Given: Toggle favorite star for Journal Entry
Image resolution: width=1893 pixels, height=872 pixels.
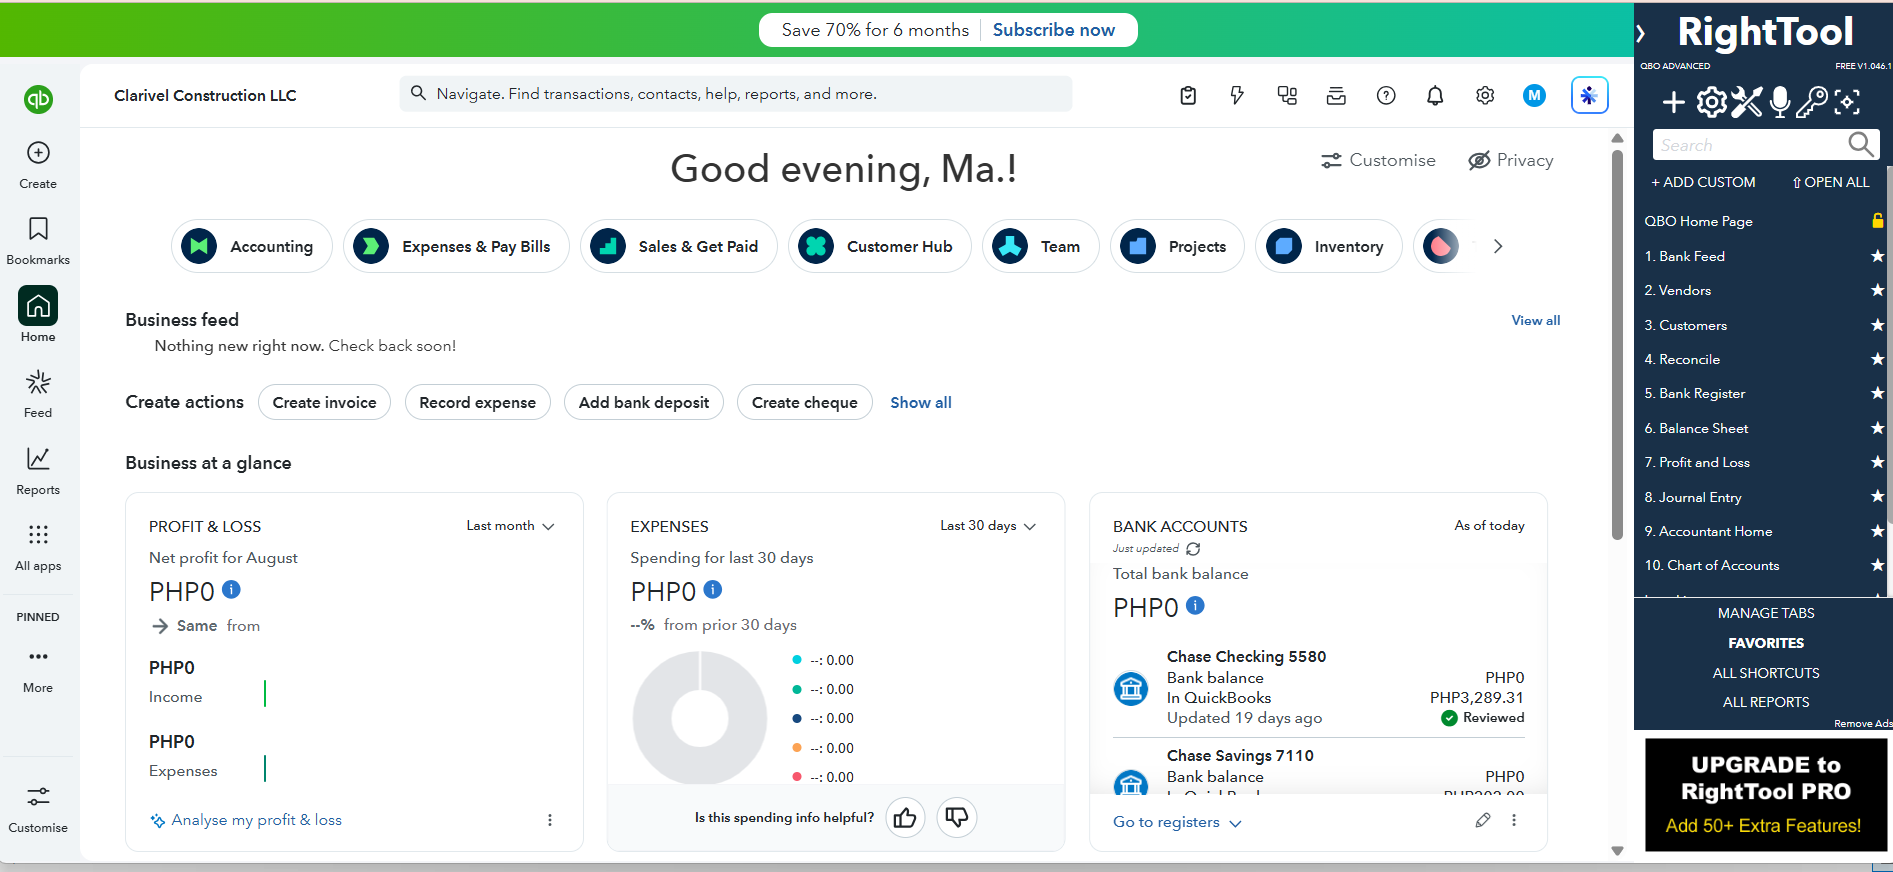Looking at the screenshot, I should tap(1877, 497).
